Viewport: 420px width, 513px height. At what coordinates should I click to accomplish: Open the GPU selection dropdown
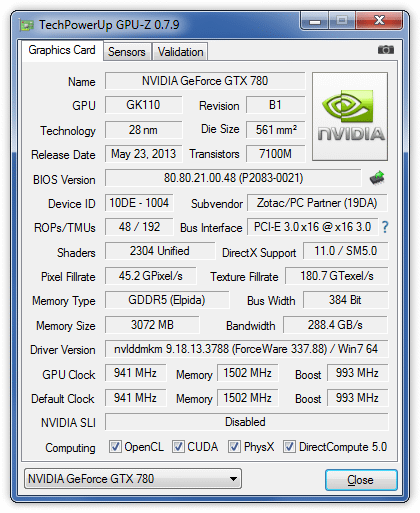tap(133, 479)
